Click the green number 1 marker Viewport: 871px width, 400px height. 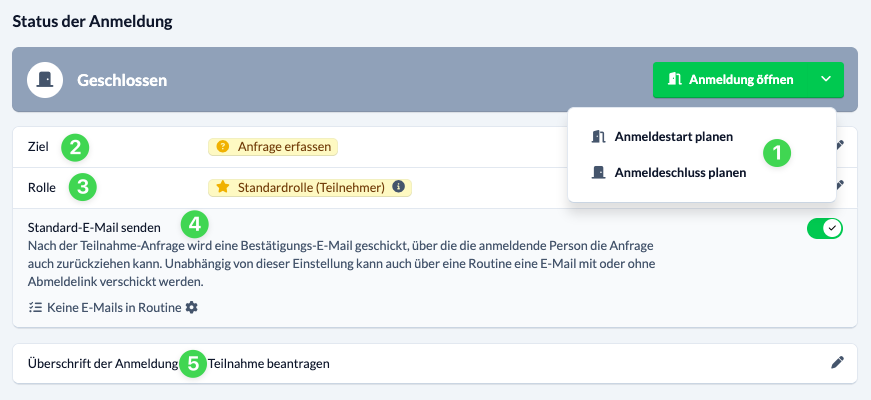(x=777, y=153)
